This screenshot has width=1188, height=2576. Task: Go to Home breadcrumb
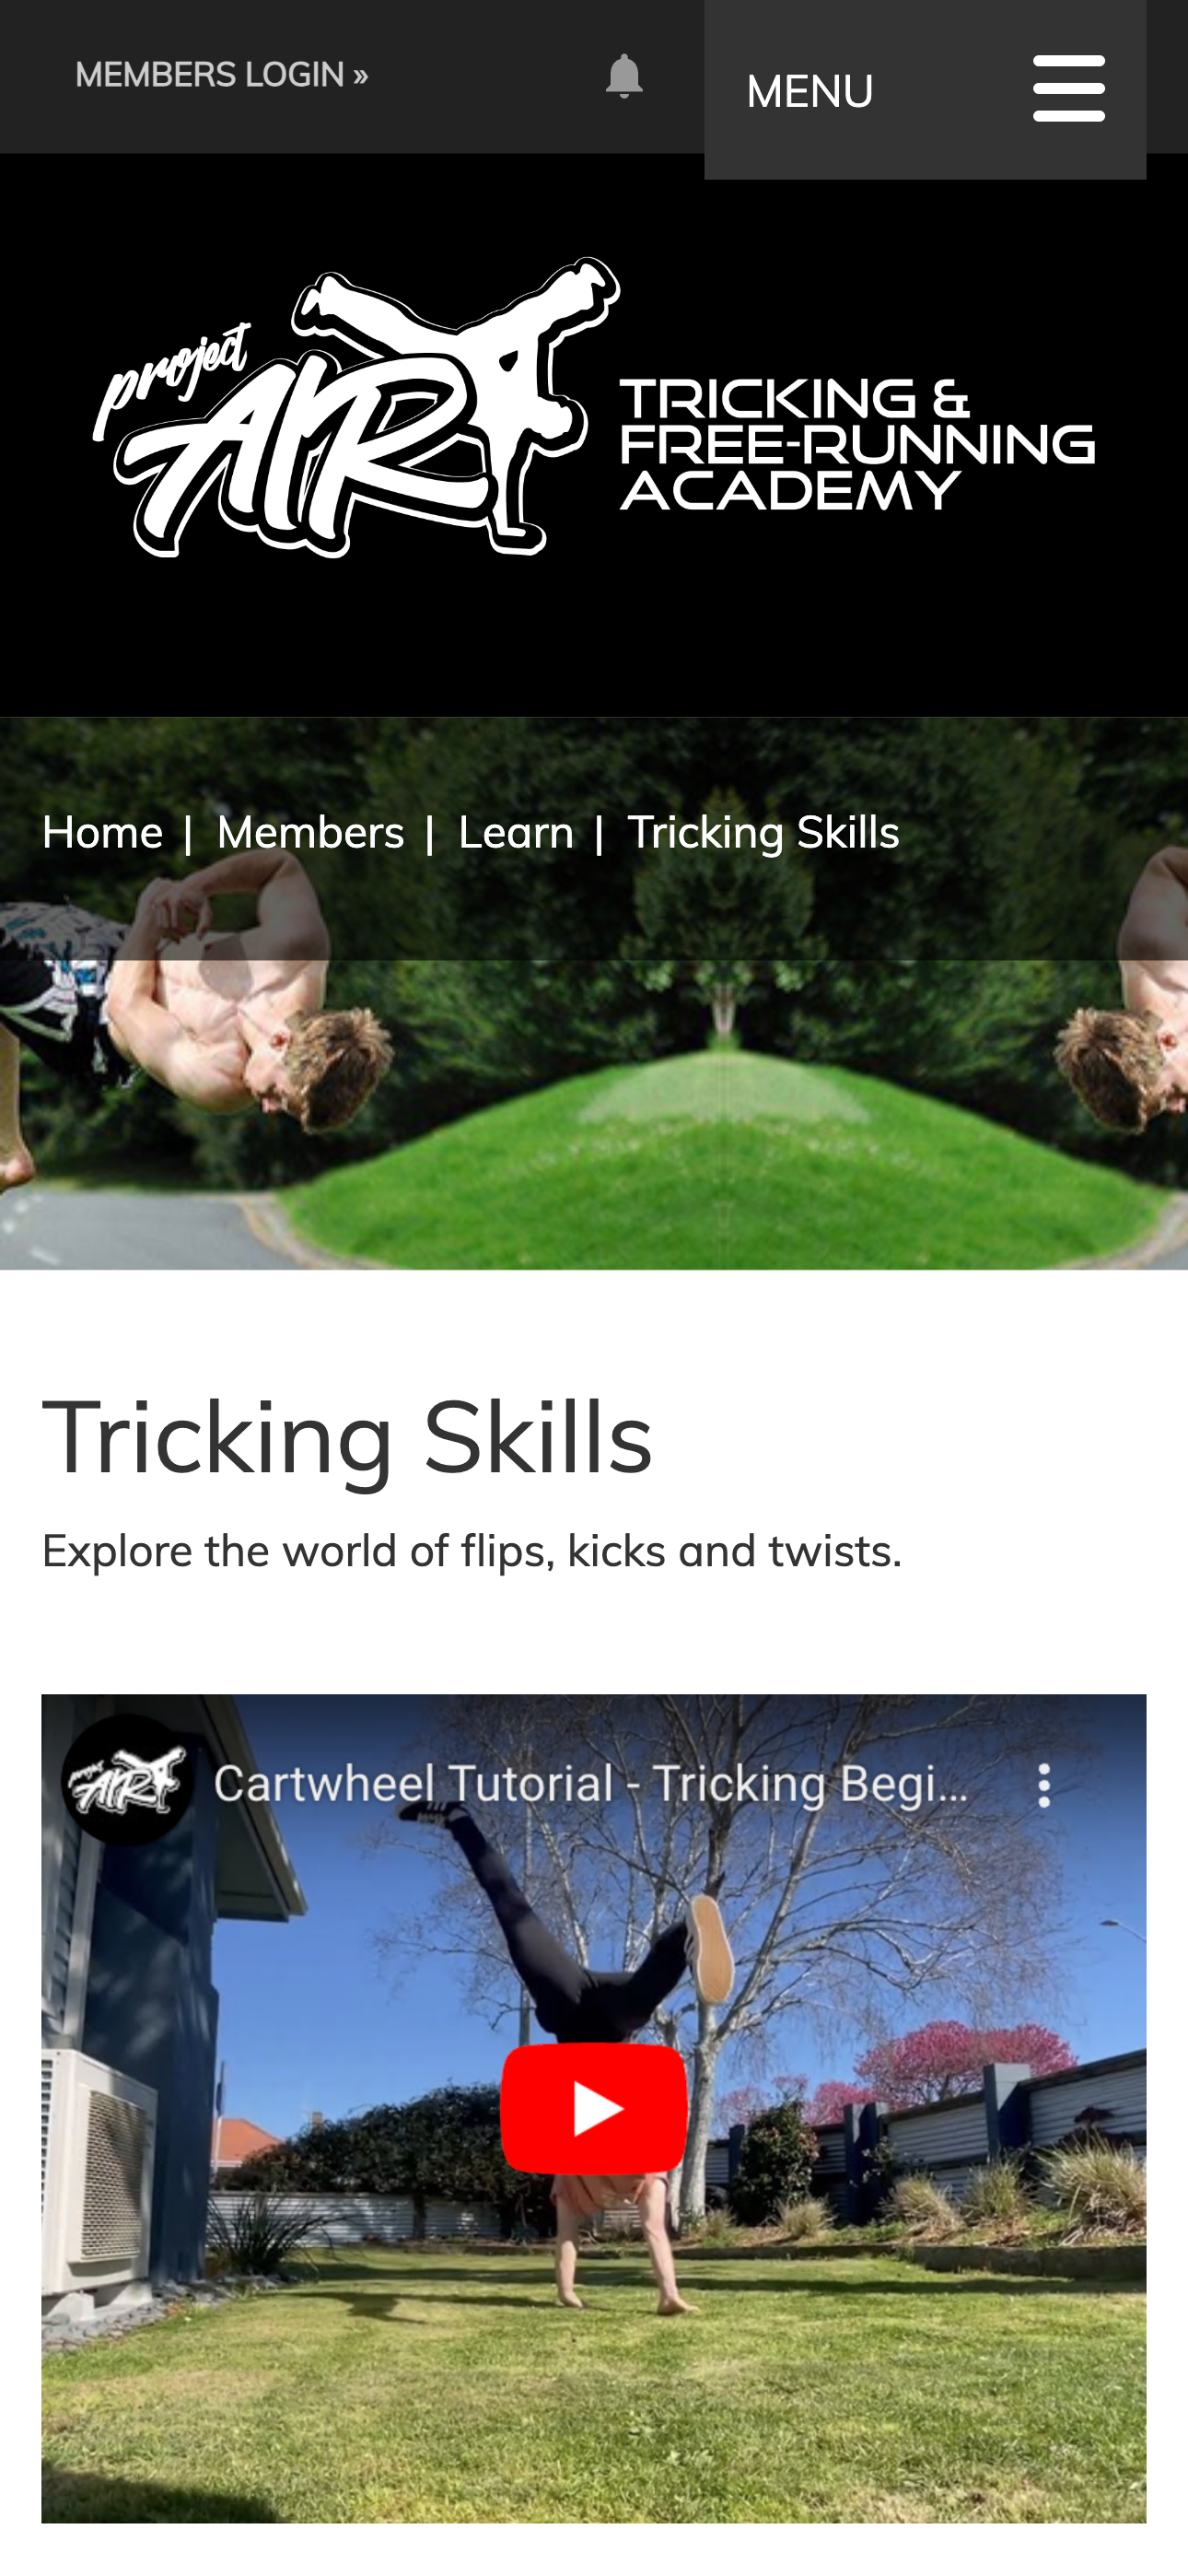(102, 832)
